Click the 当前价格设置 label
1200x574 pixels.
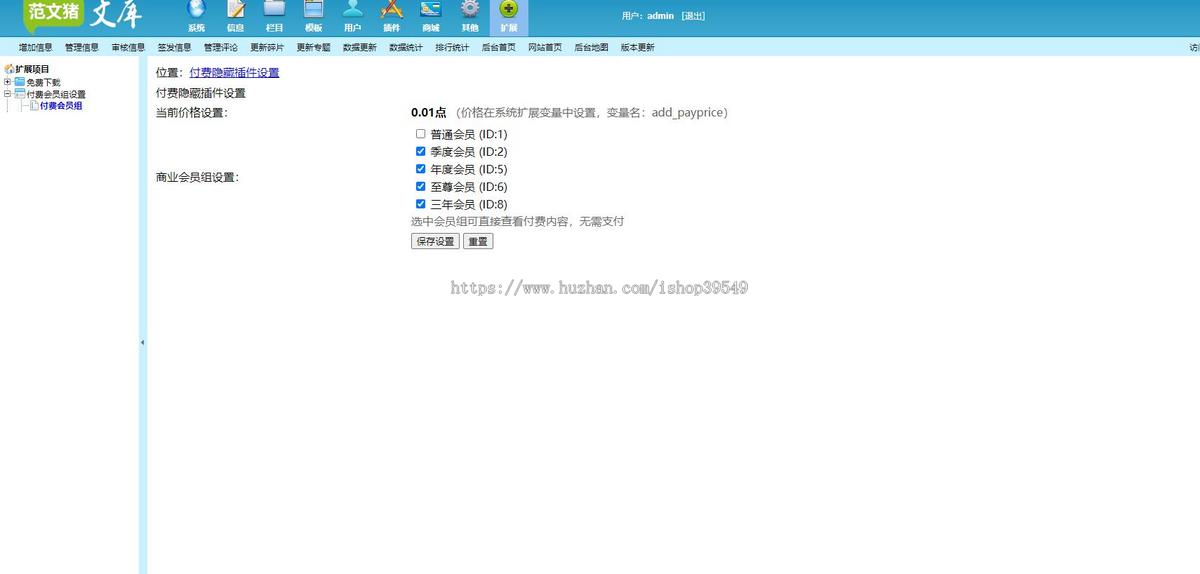(x=192, y=113)
